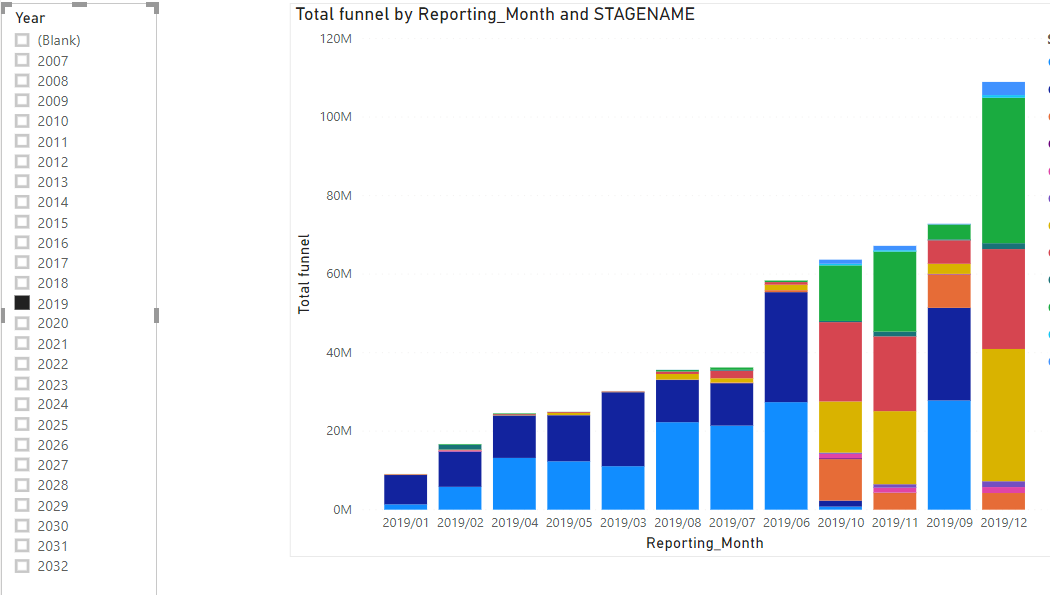Select the red segment of 2019/12 bar
The height and width of the screenshot is (595, 1050).
(x=1003, y=299)
